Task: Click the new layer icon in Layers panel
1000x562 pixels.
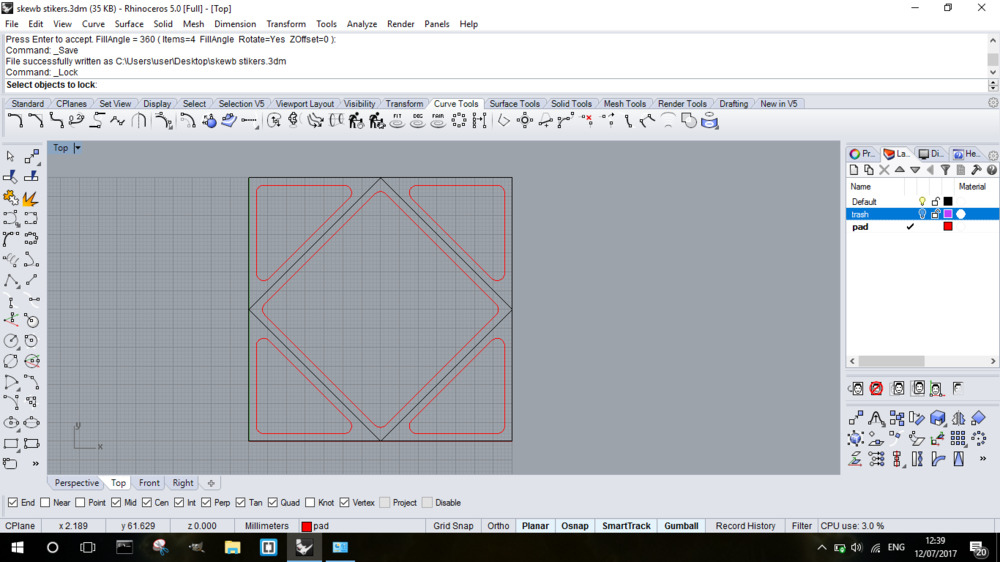Action: [854, 170]
